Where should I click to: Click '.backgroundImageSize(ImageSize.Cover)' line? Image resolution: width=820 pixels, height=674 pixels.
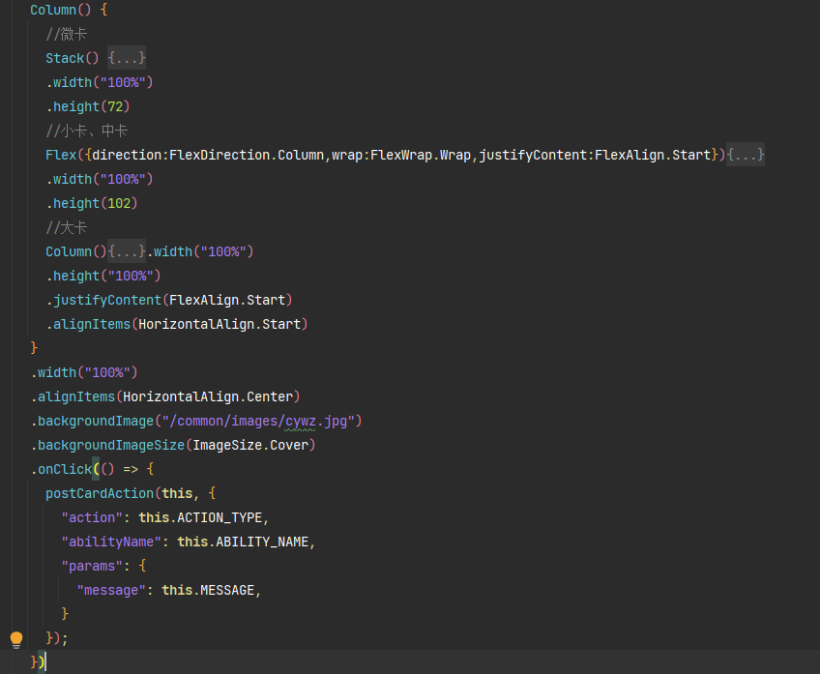click(x=173, y=445)
